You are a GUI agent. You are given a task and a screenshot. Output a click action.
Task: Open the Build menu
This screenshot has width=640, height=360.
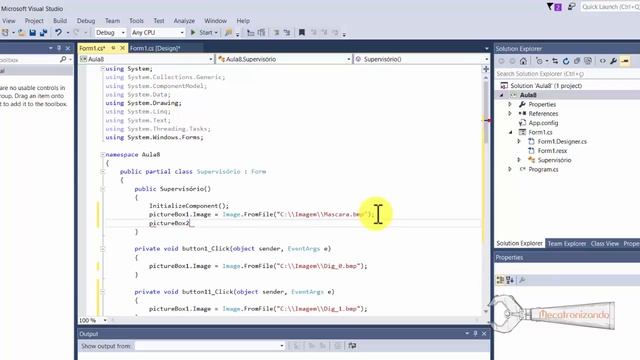[x=60, y=21]
